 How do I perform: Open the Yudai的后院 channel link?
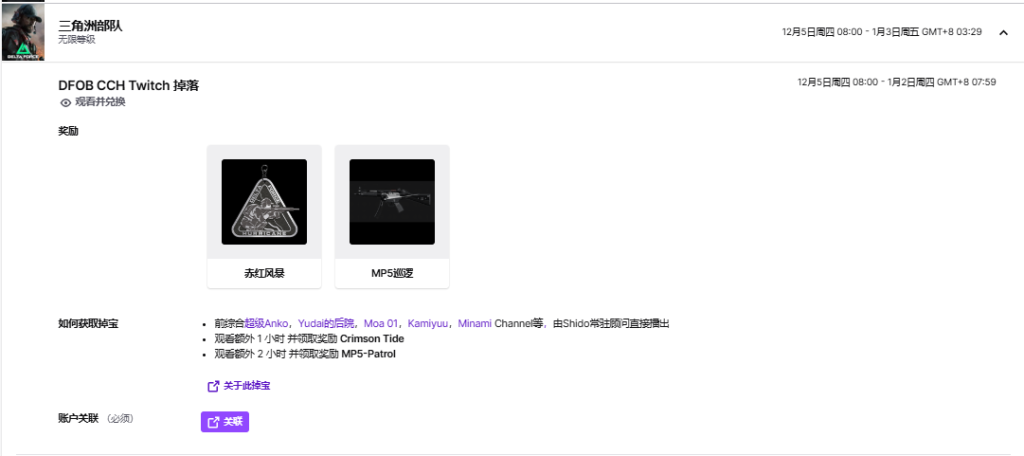point(326,323)
